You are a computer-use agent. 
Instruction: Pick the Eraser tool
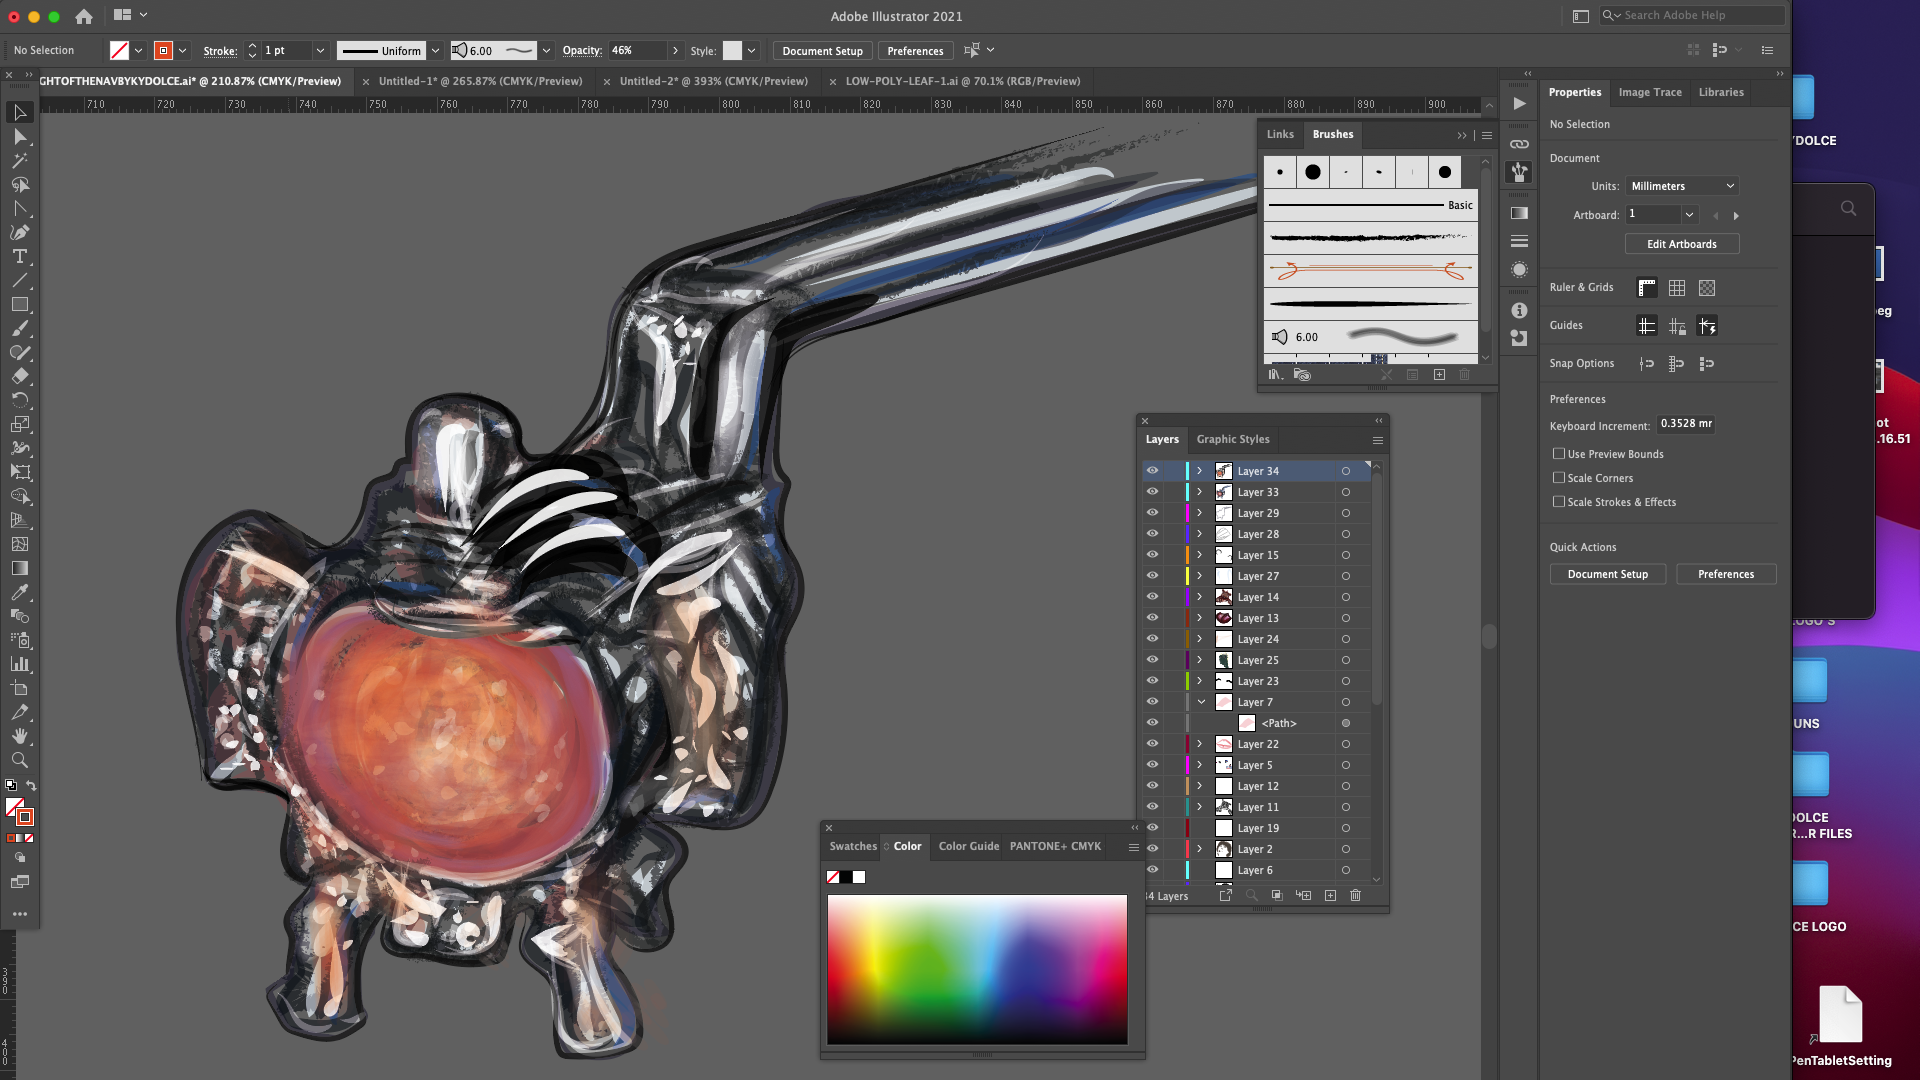point(19,376)
